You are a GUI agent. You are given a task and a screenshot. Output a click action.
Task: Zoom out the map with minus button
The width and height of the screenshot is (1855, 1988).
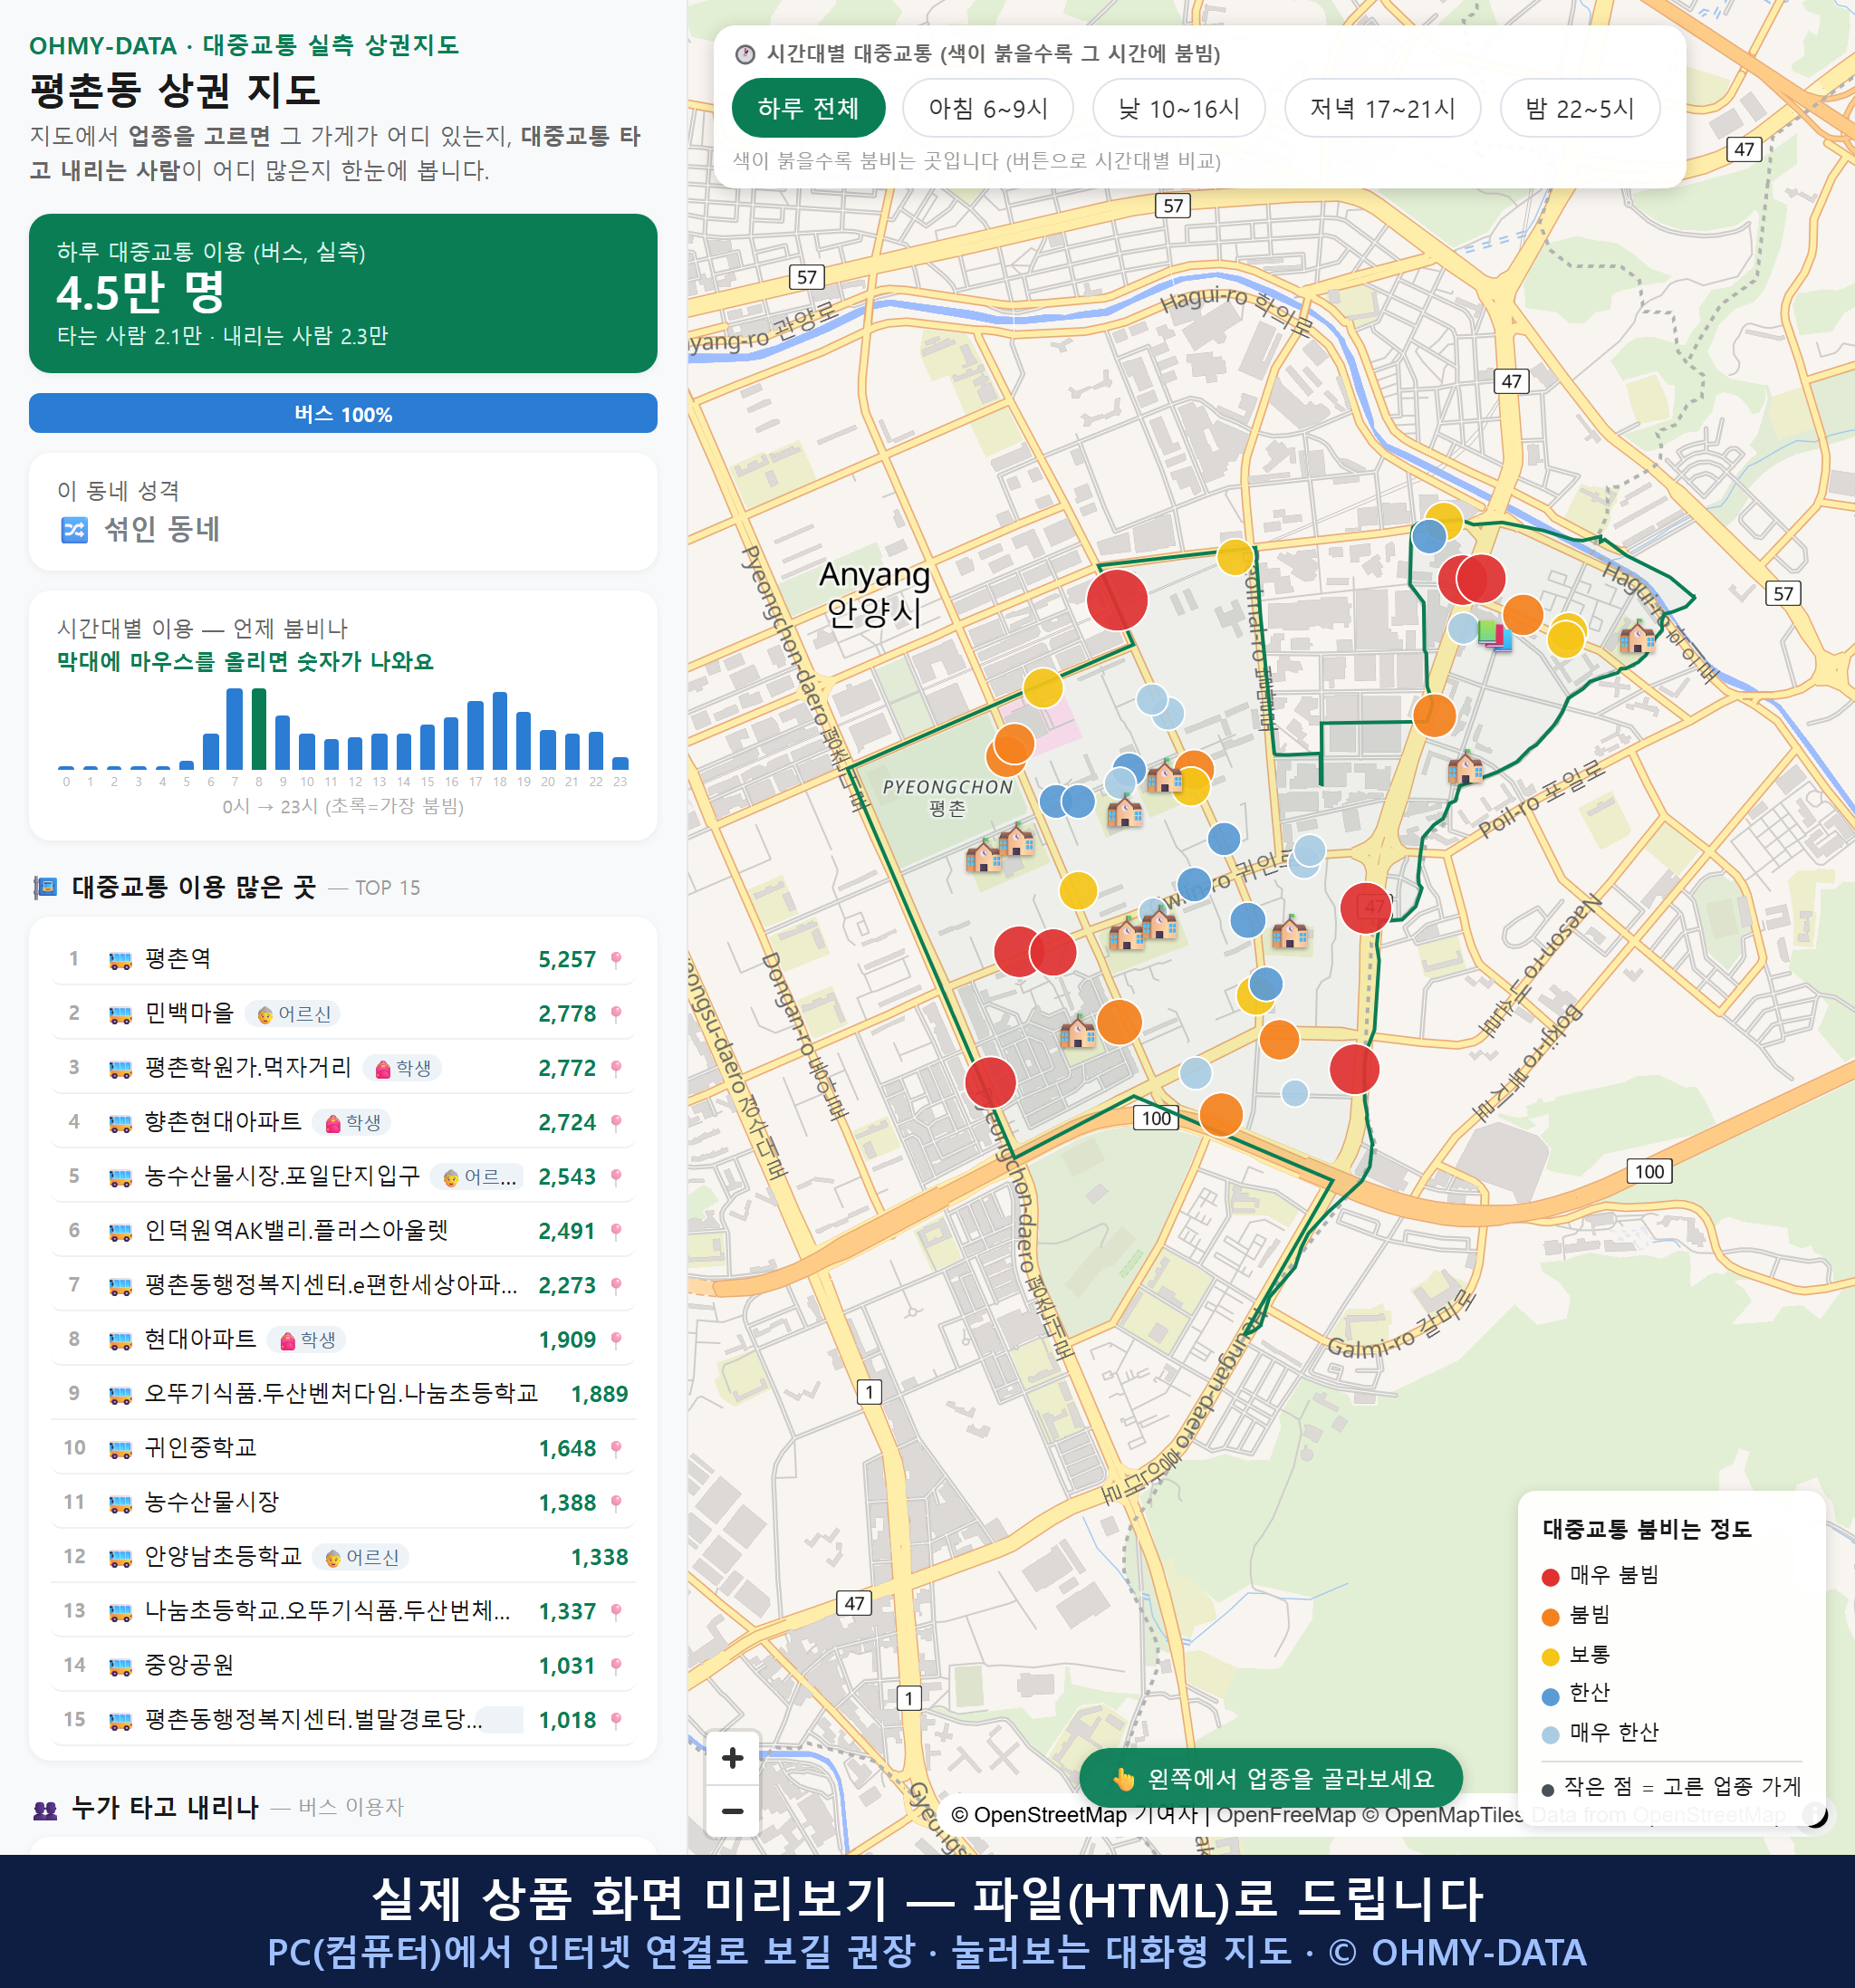(x=732, y=1811)
